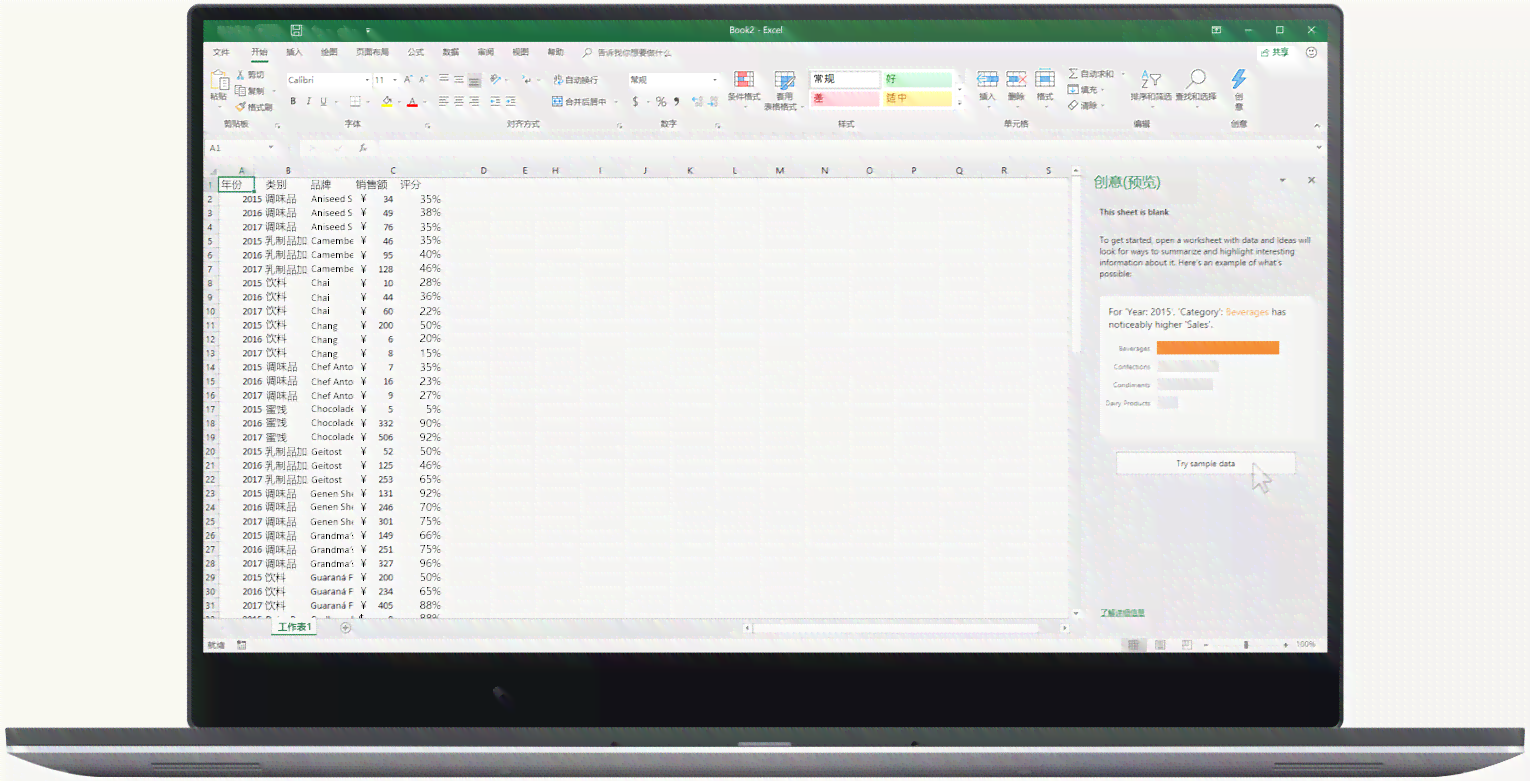
Task: Click the Bottom Align icon
Action: point(474,79)
